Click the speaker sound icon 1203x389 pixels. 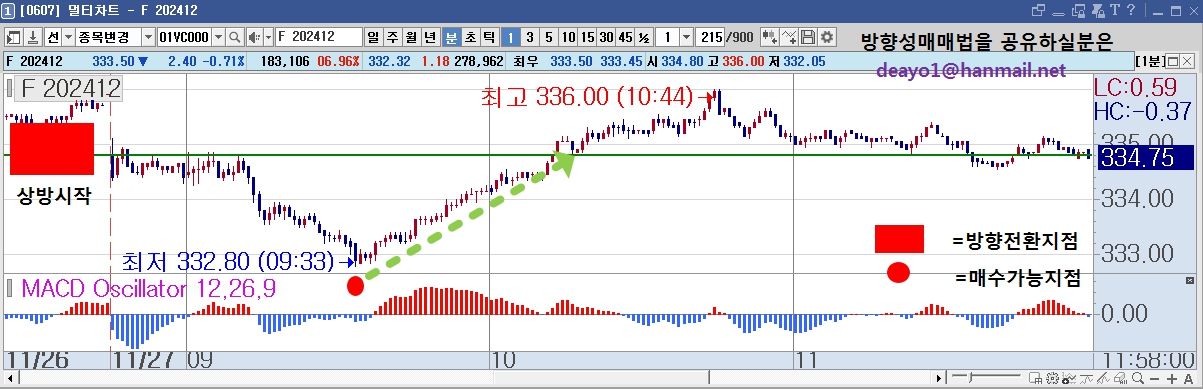(254, 37)
